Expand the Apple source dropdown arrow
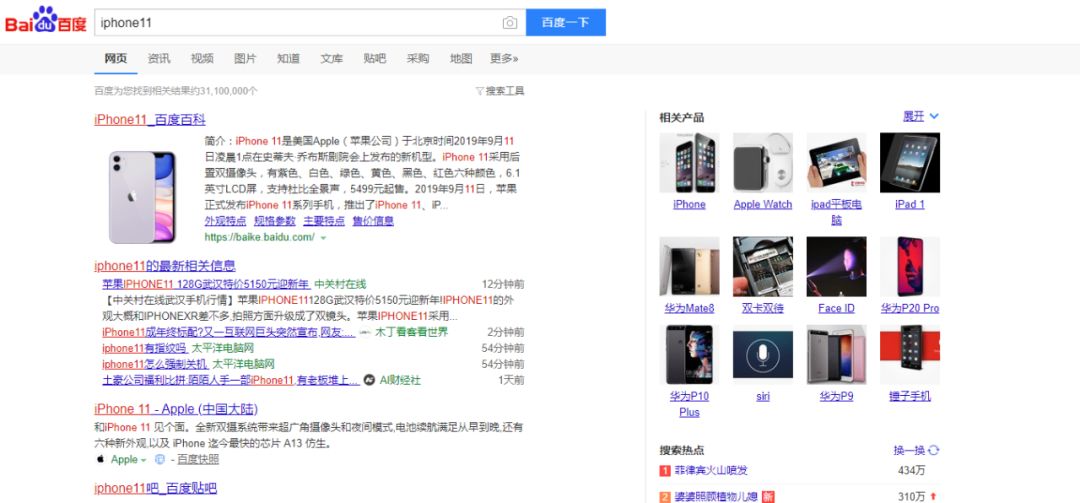 click(x=144, y=460)
